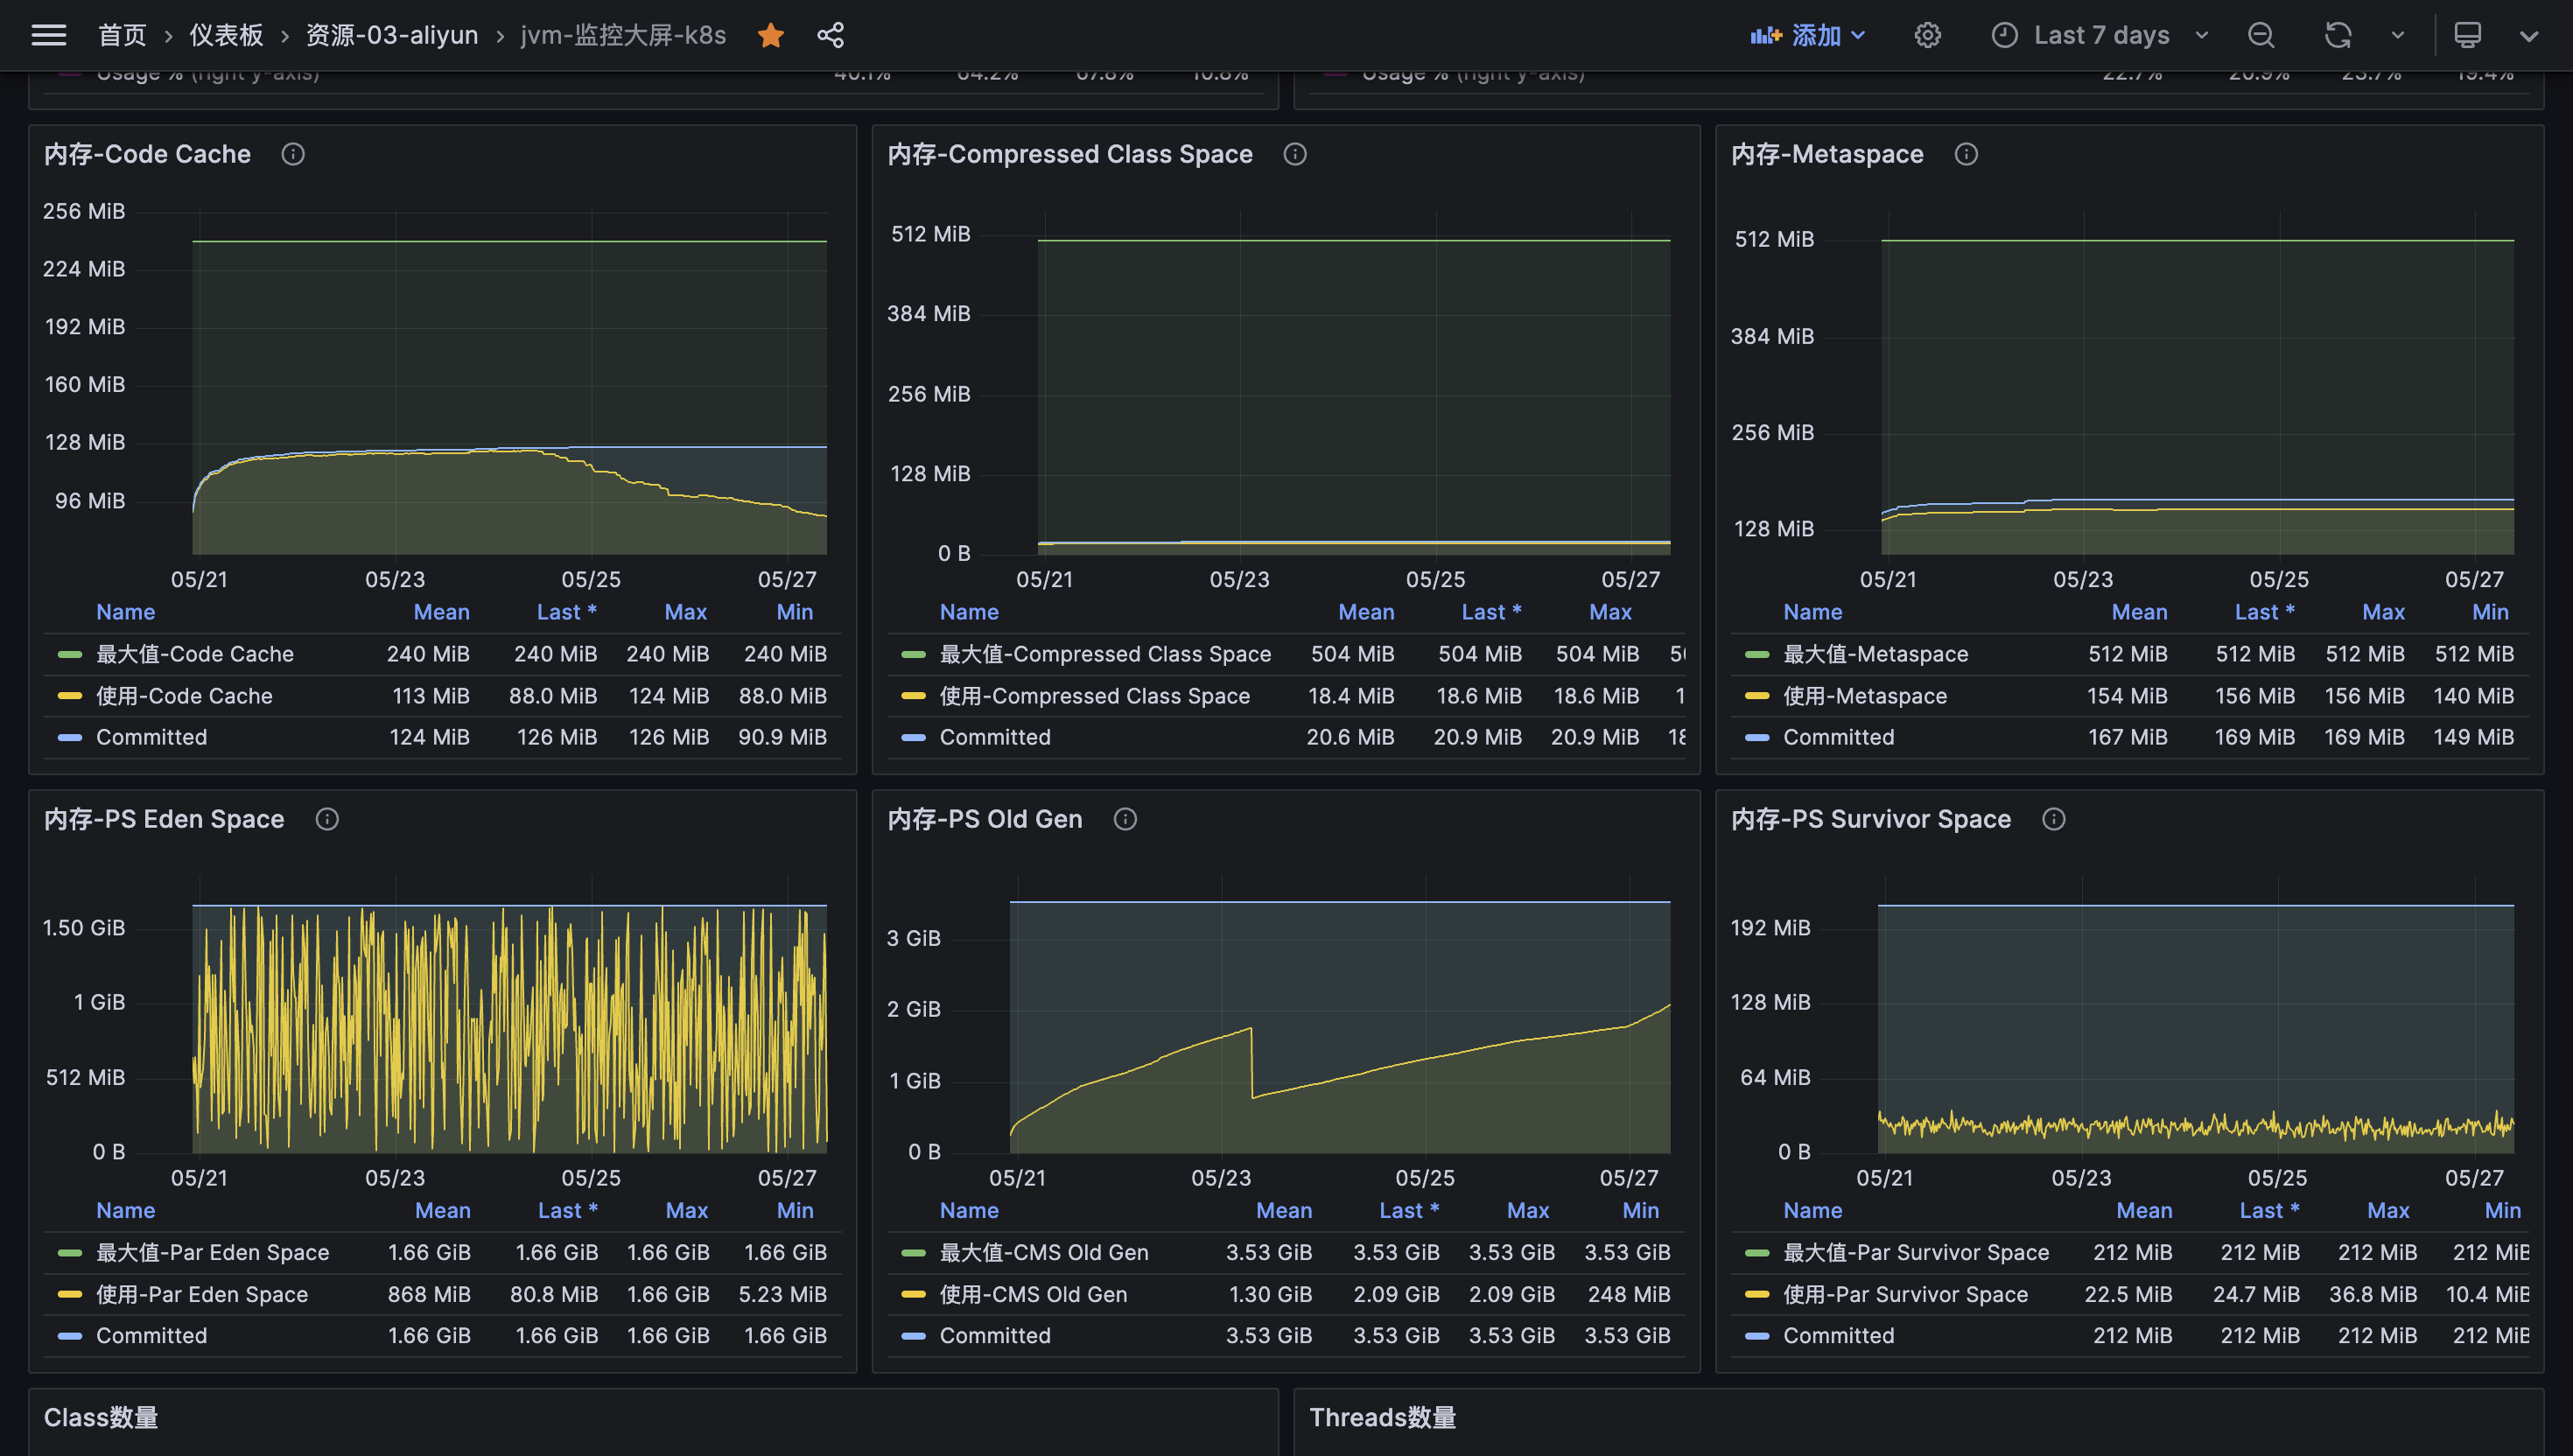The width and height of the screenshot is (2573, 1456).
Task: Toggle Committed series in Metaspace legend
Action: click(x=1838, y=737)
